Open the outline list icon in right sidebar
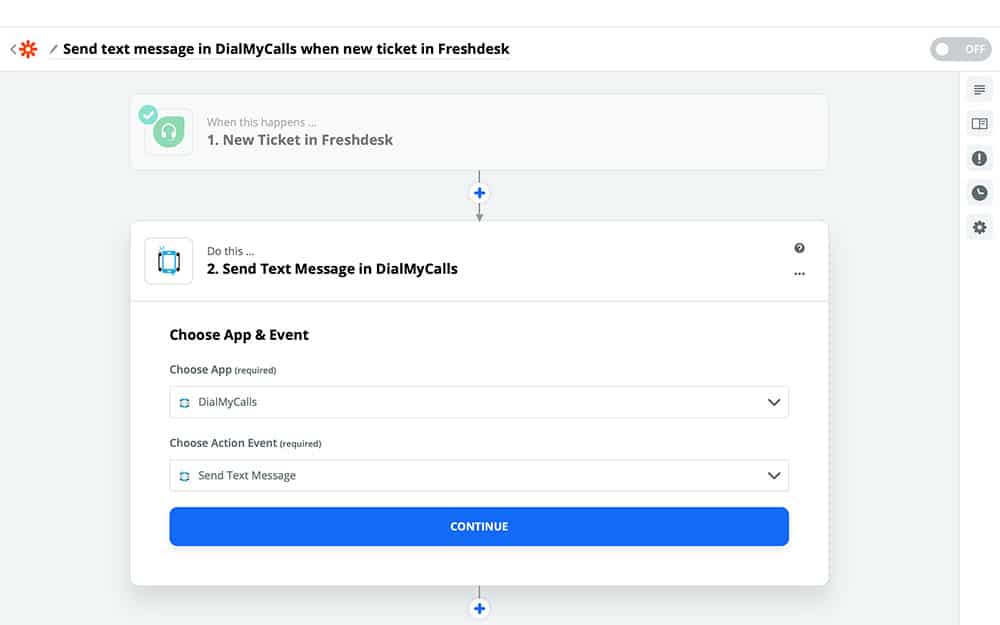 pyautogui.click(x=979, y=90)
